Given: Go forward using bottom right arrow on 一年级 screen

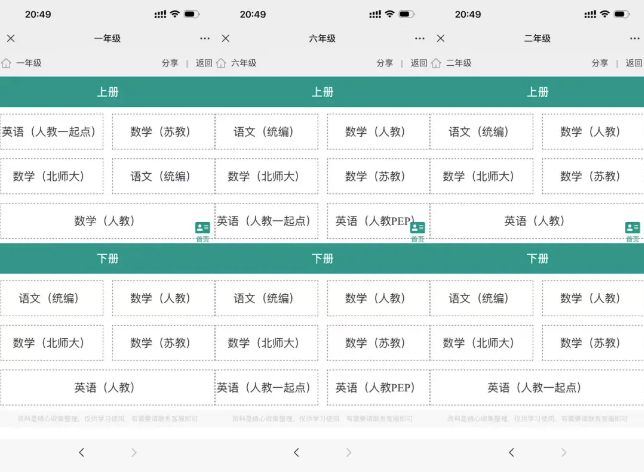Looking at the screenshot, I should click(x=134, y=452).
